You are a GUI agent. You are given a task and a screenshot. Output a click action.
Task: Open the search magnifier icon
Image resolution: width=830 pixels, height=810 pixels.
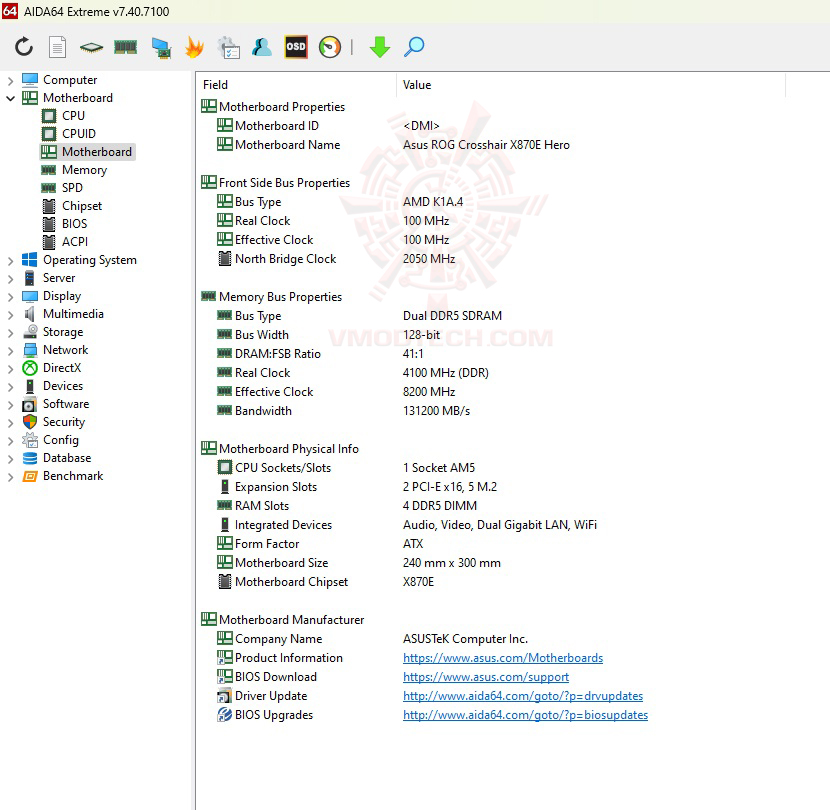point(414,47)
